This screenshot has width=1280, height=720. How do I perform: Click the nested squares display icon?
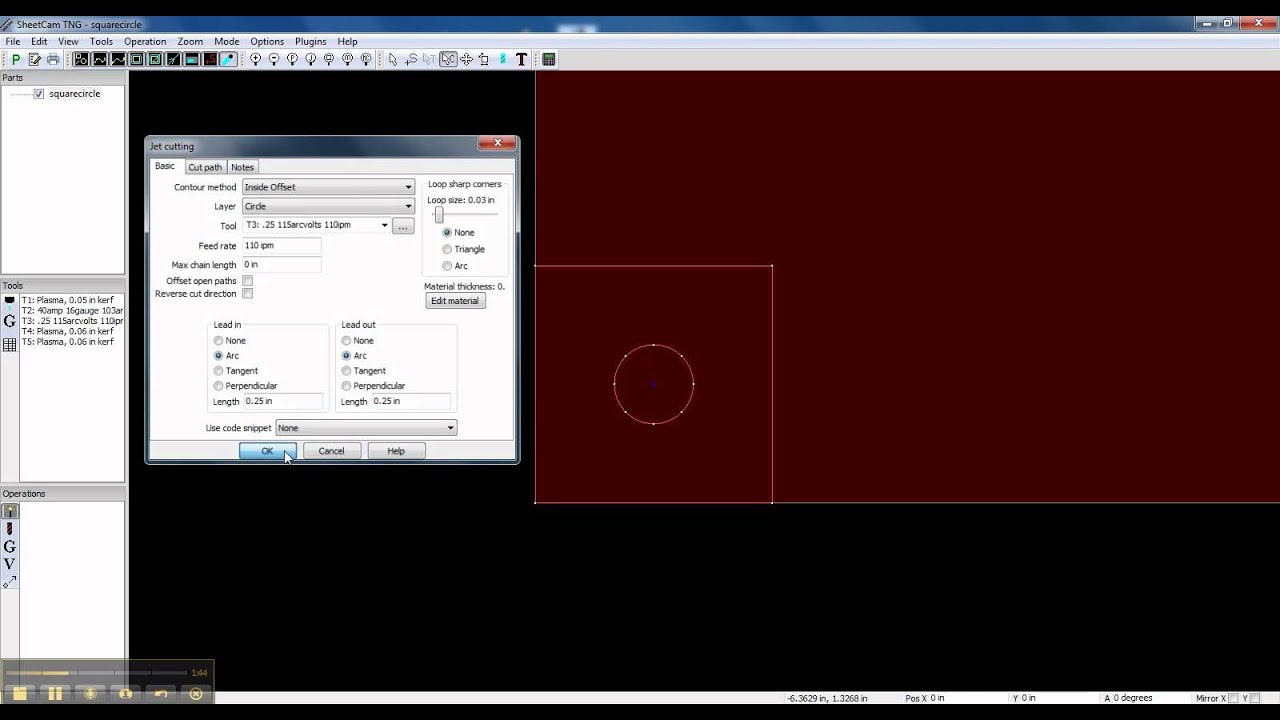[x=136, y=59]
